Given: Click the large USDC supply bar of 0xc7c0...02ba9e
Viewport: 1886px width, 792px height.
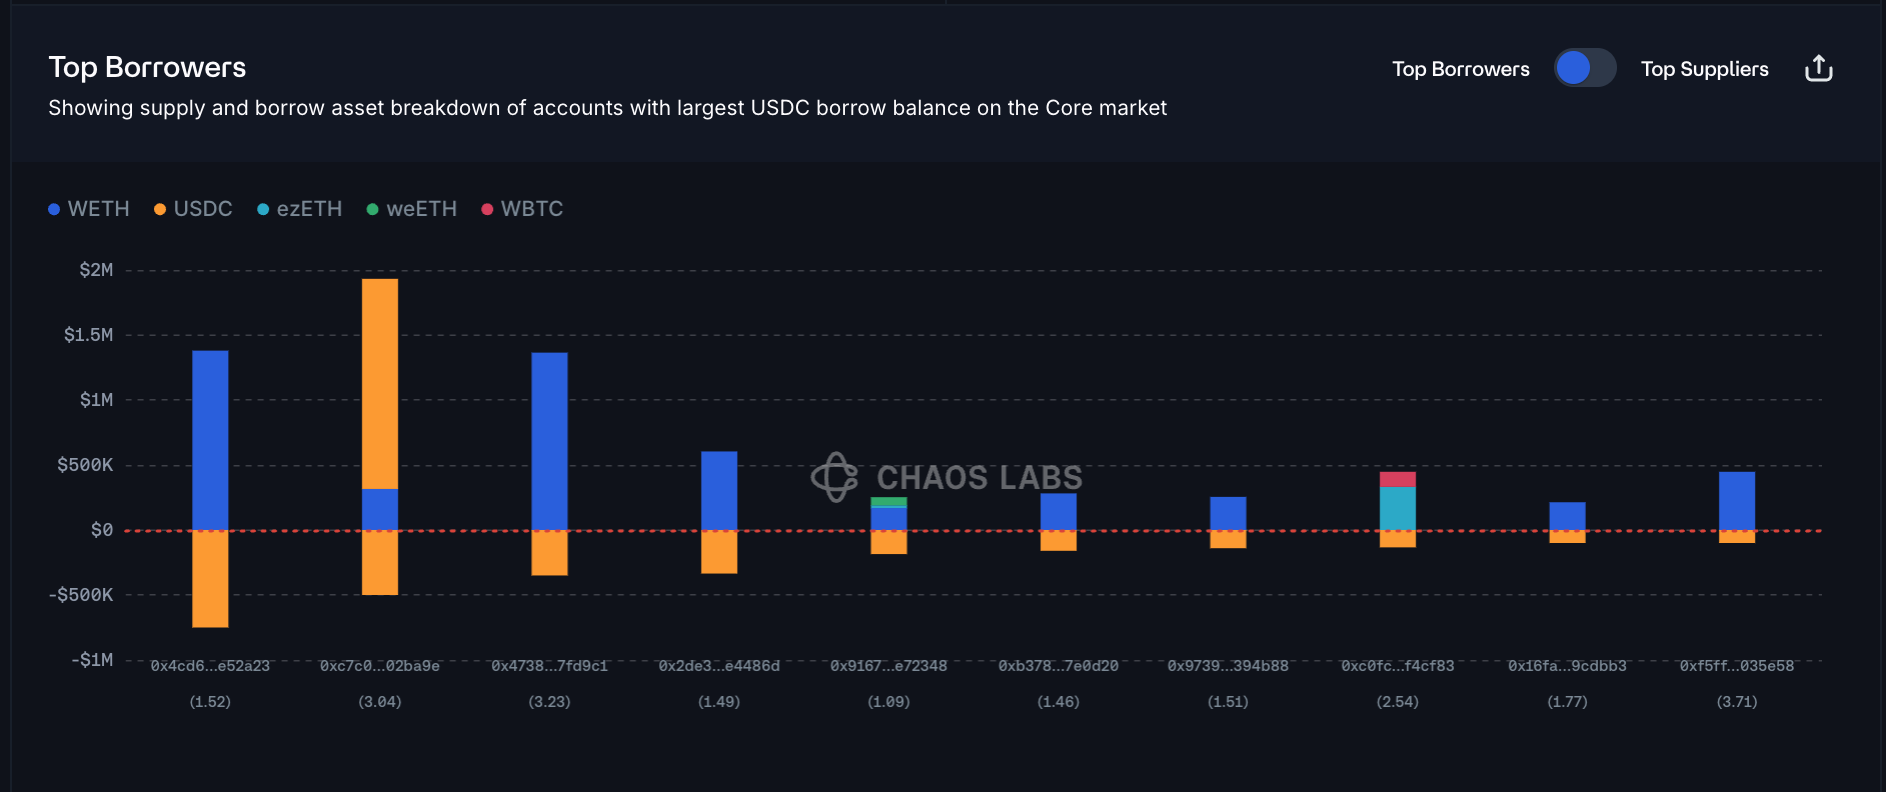Looking at the screenshot, I should 380,383.
